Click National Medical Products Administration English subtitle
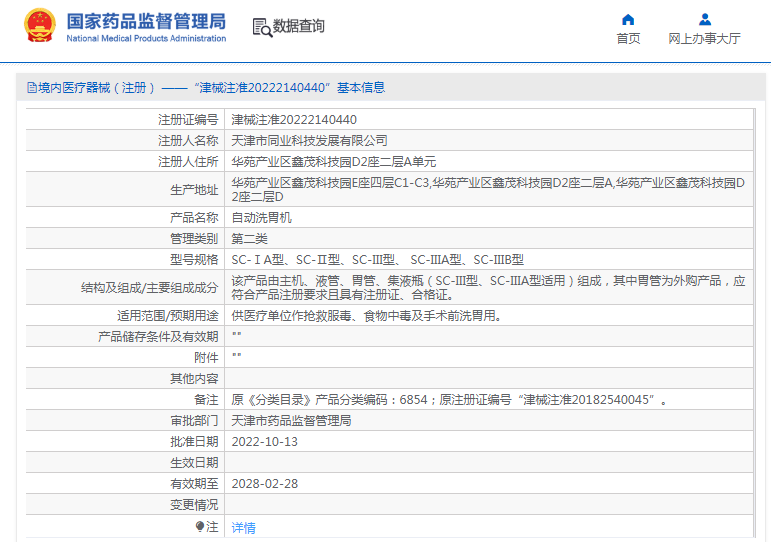 (x=146, y=39)
